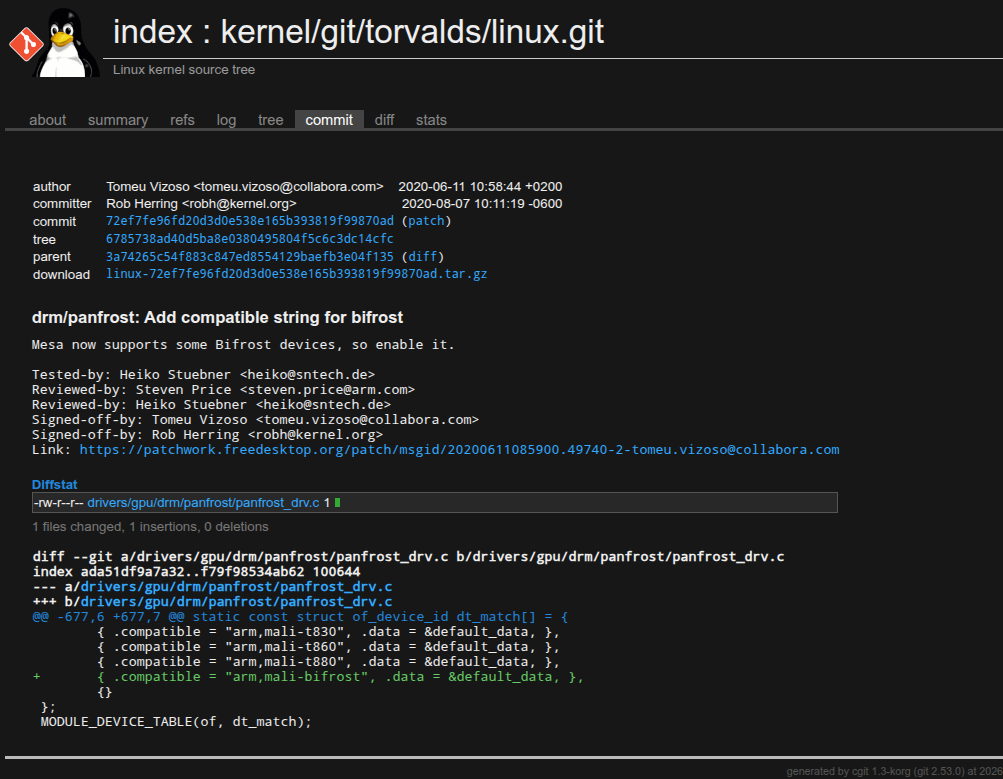Screen dimensions: 1003x779
Task: Open commit hash 72ef7fe96fd2 link
Action: click(250, 221)
